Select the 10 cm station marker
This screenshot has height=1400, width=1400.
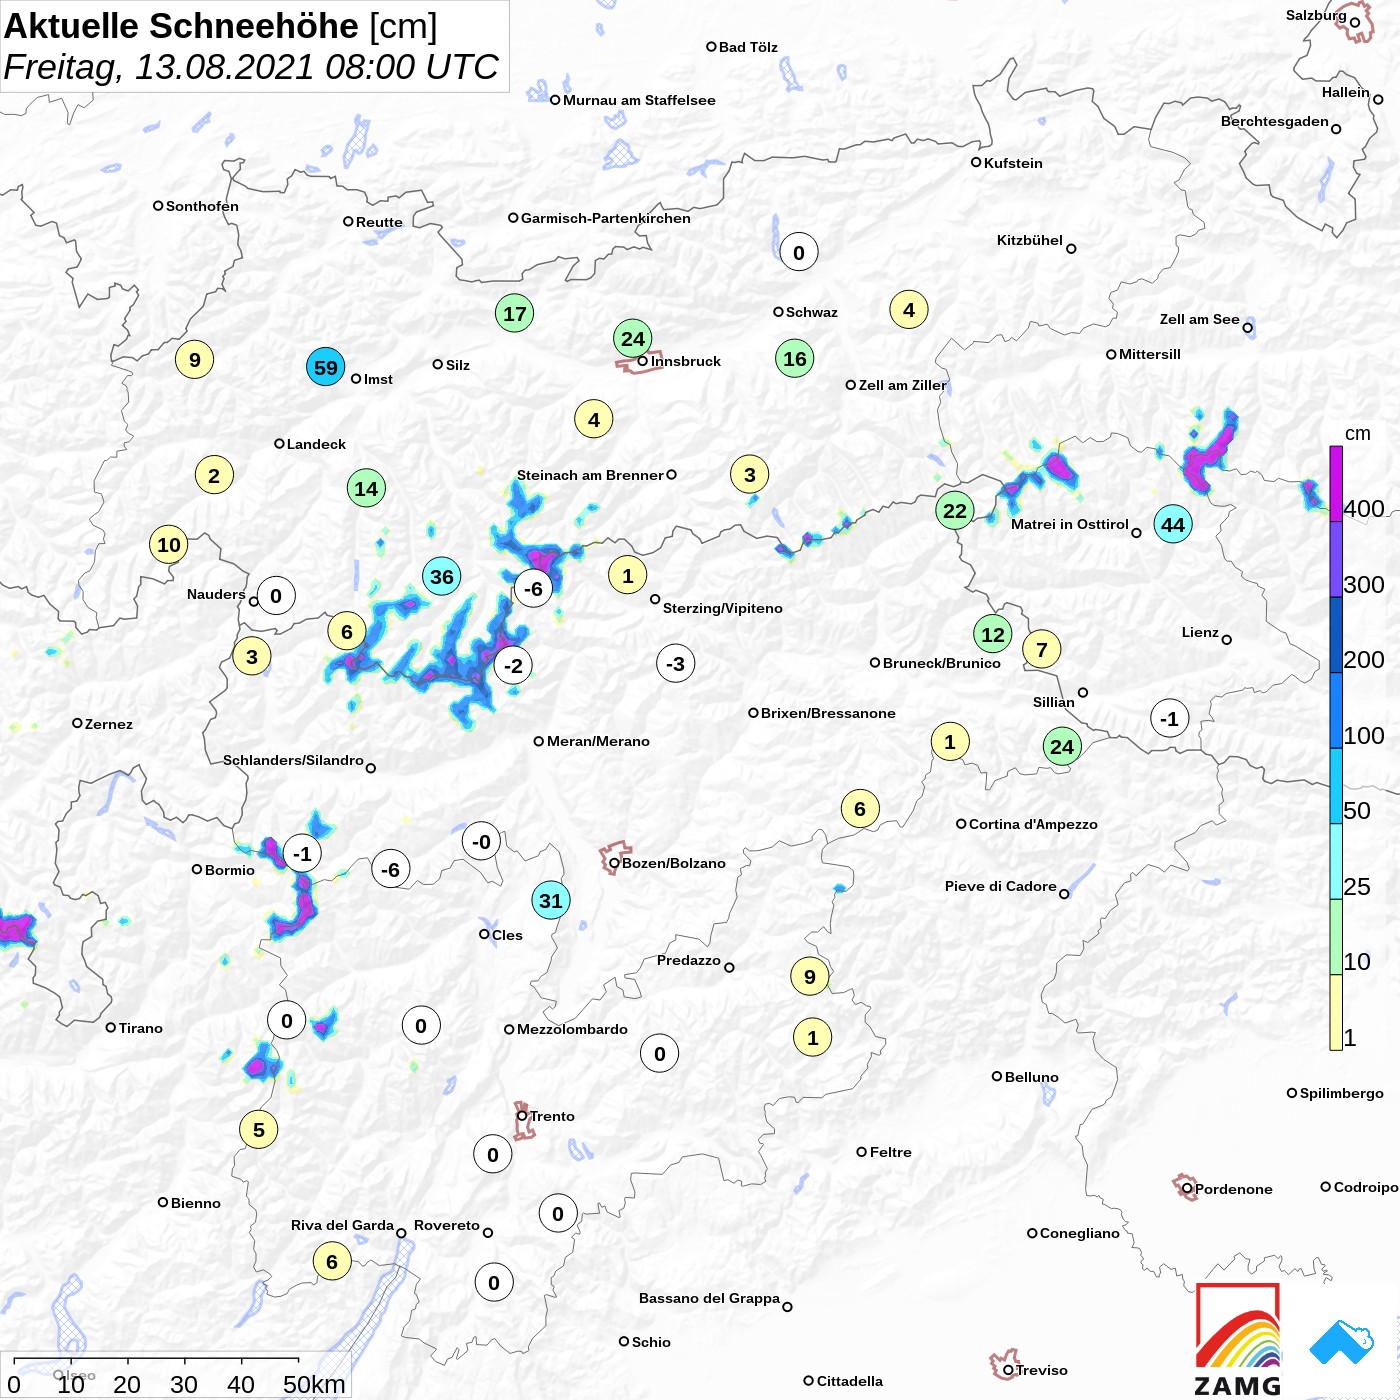pyautogui.click(x=169, y=545)
